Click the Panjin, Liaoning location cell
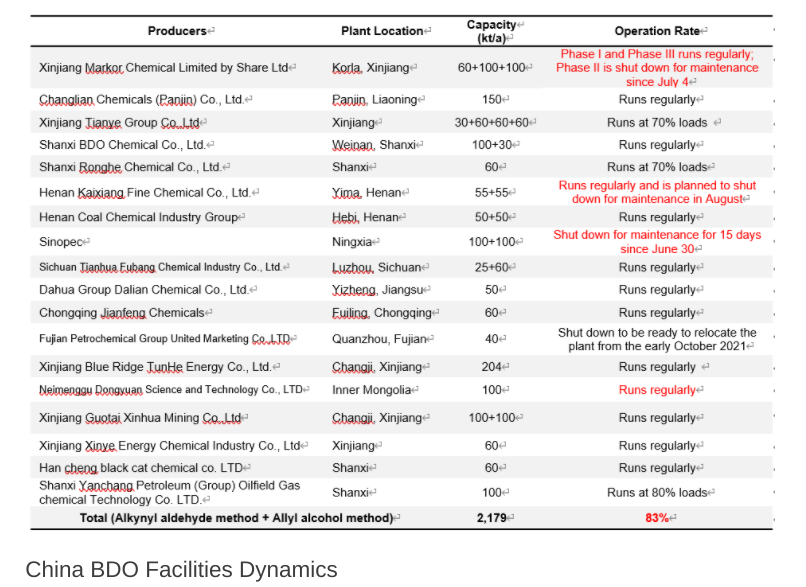The height and width of the screenshot is (587, 806). 375,100
